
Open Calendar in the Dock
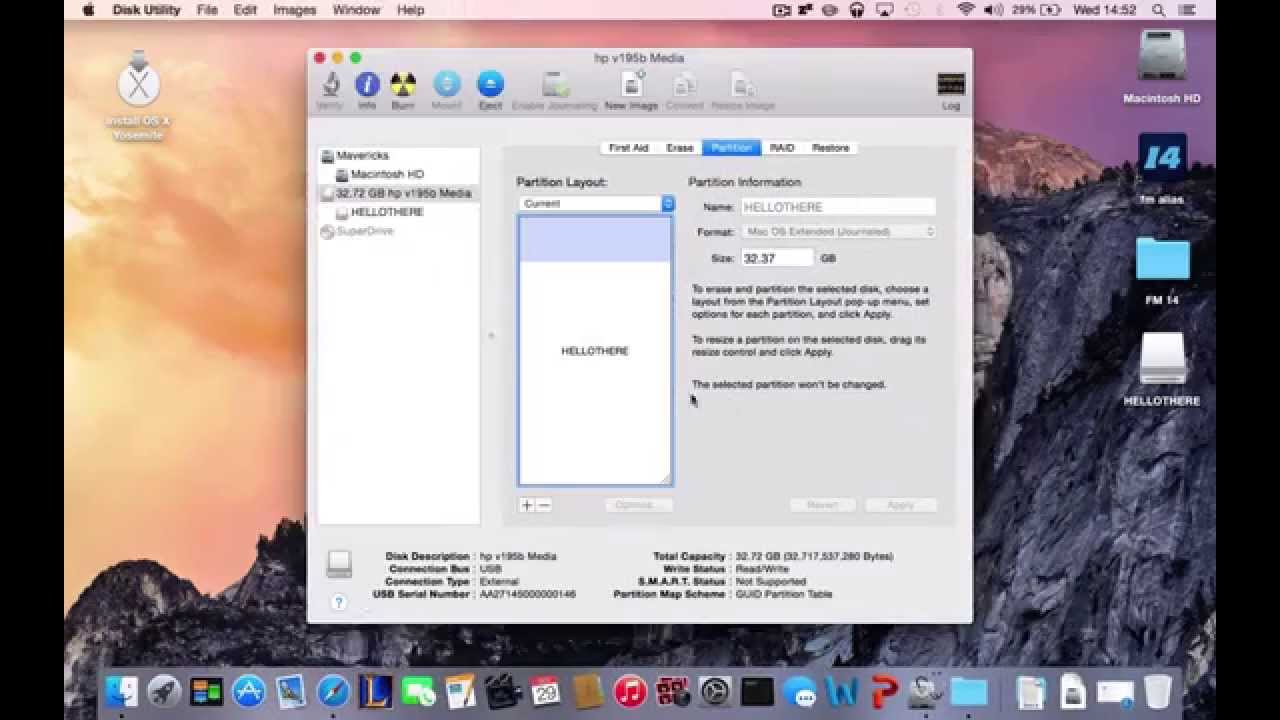click(545, 691)
